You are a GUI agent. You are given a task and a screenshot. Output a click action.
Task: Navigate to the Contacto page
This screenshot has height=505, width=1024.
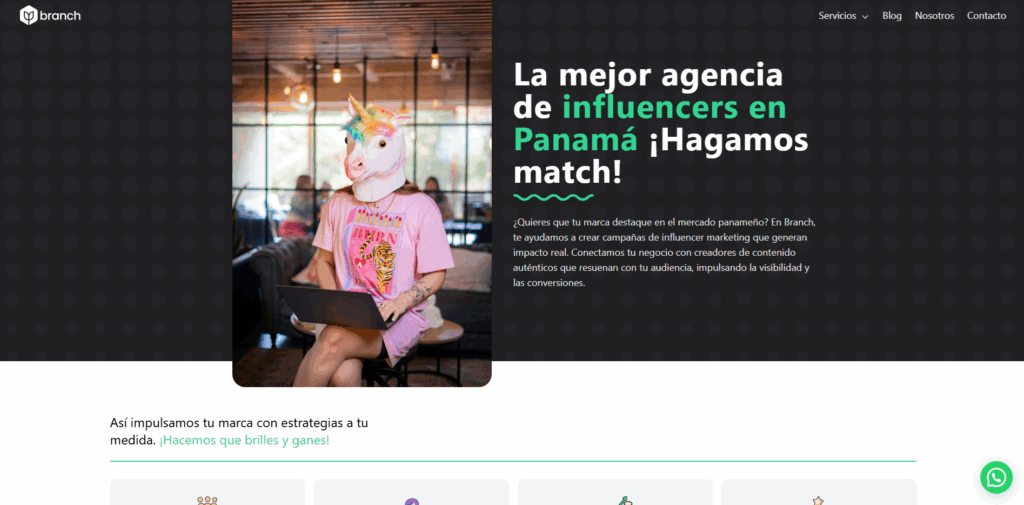(x=986, y=16)
